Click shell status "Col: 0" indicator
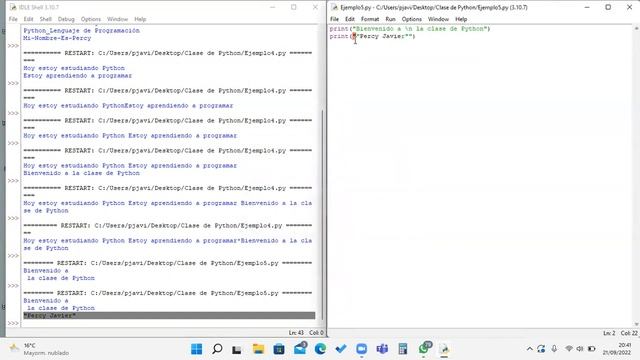Viewport: 640px width, 360px height. pyautogui.click(x=316, y=333)
